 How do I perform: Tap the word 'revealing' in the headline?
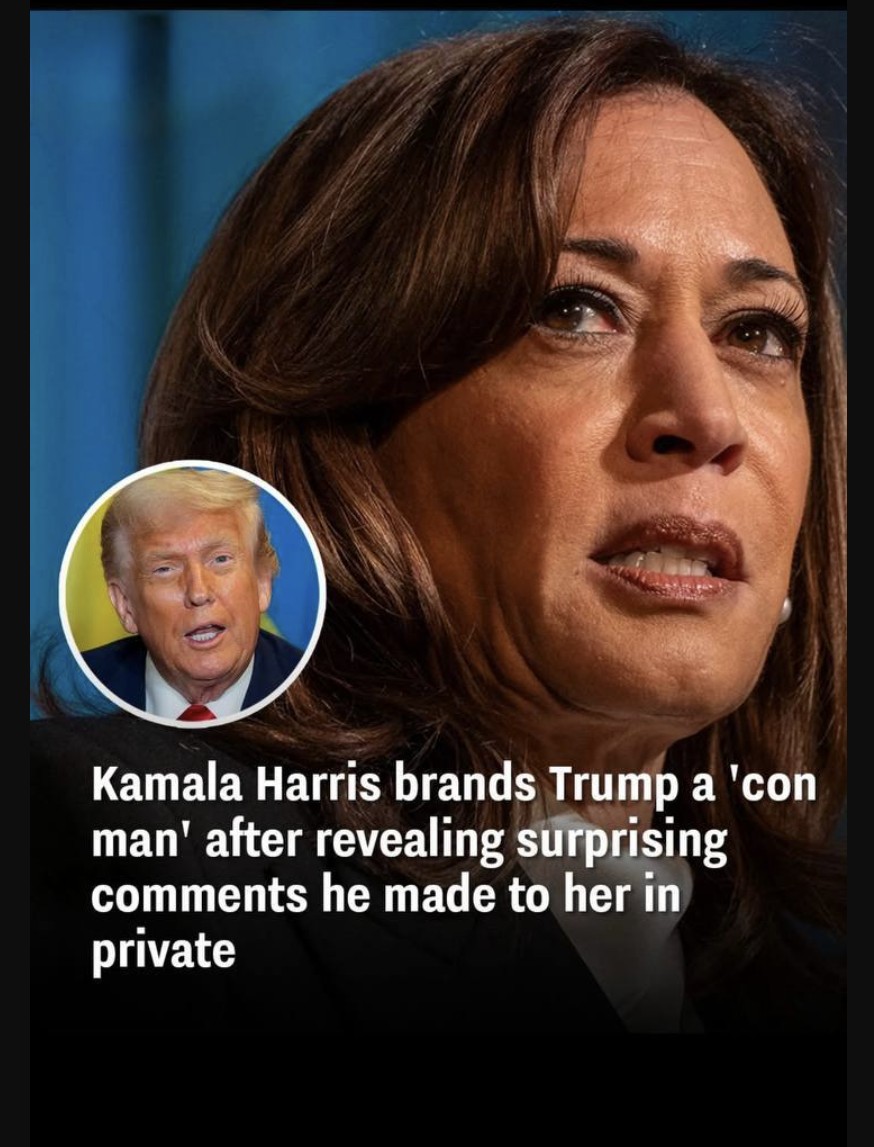[x=409, y=841]
